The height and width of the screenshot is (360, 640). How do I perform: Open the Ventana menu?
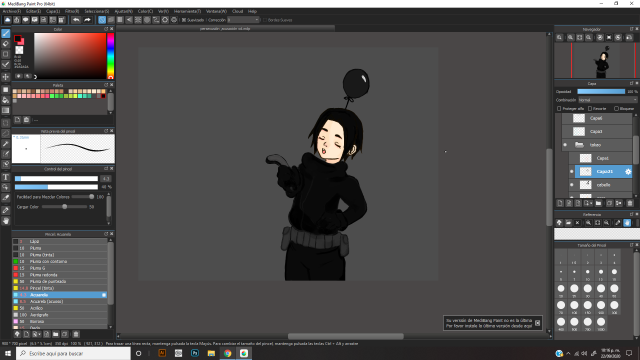[216, 11]
